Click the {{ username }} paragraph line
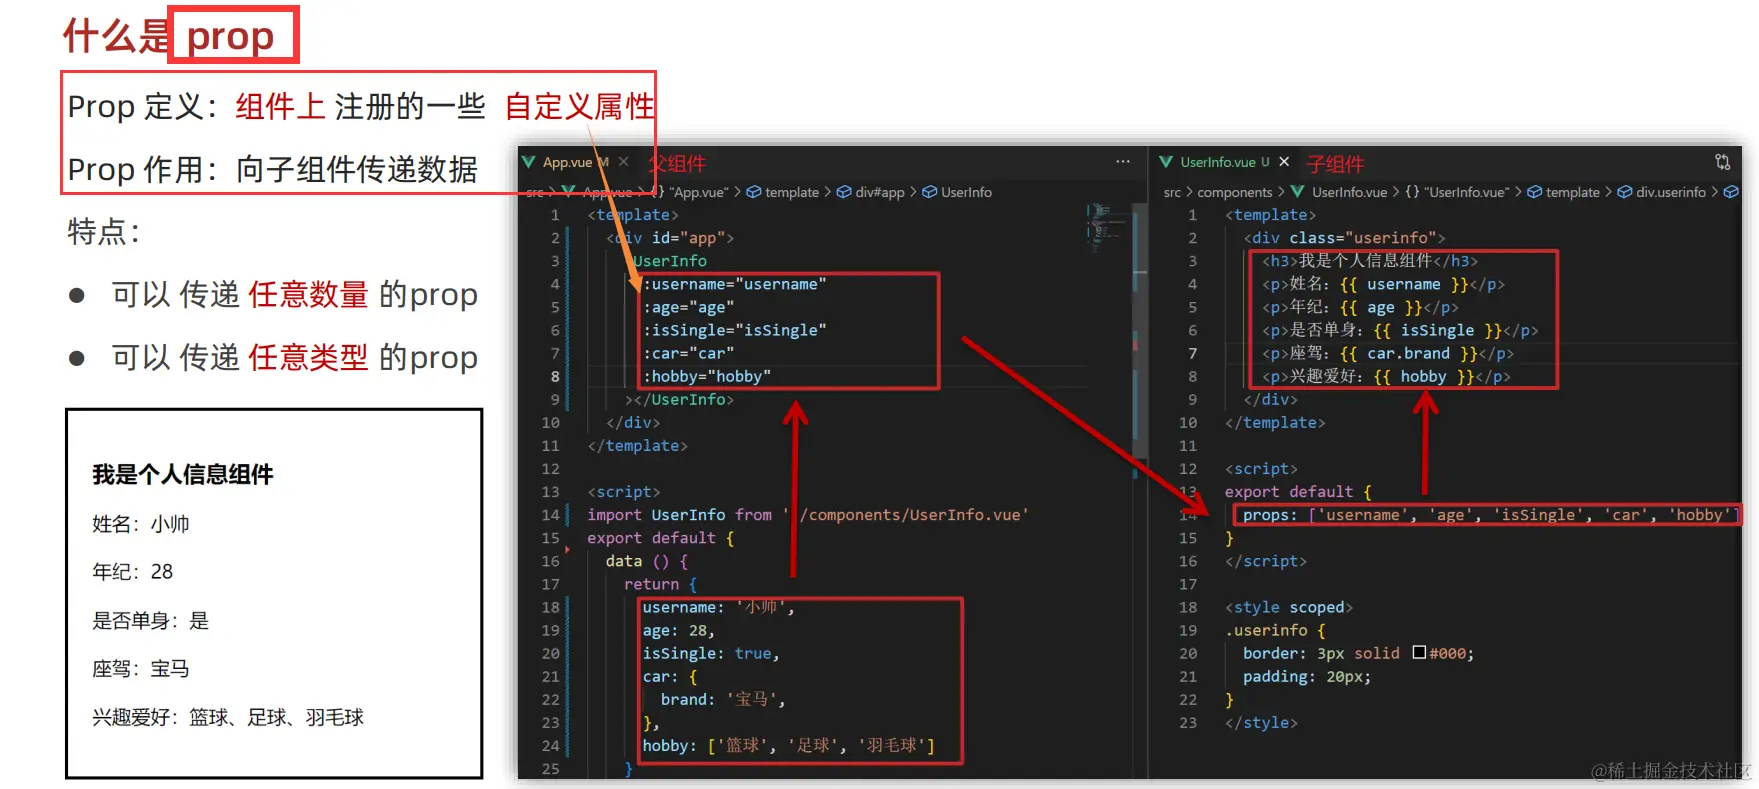The width and height of the screenshot is (1759, 789). coord(1383,284)
